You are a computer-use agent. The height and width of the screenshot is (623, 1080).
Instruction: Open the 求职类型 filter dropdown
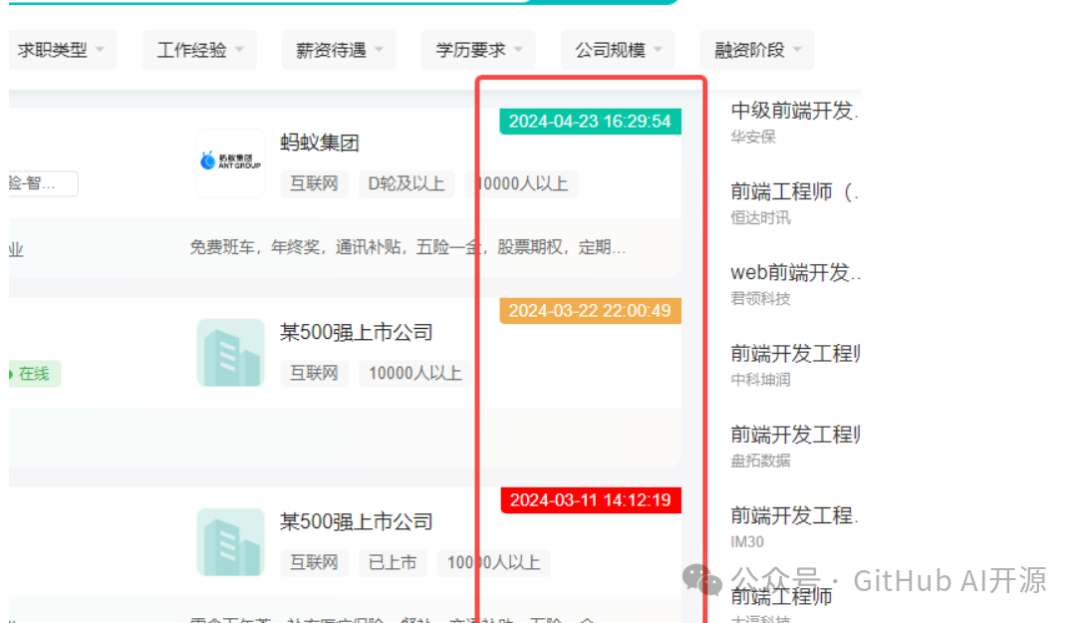click(x=62, y=50)
